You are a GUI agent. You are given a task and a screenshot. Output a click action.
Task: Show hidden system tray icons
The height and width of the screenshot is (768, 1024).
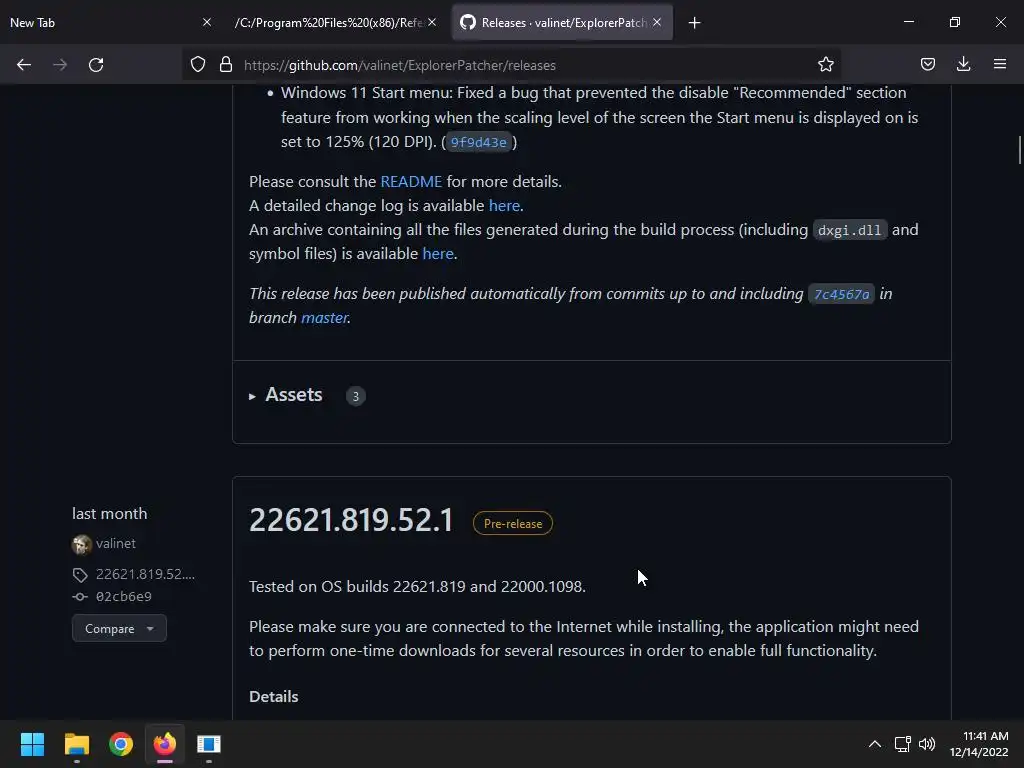click(874, 744)
